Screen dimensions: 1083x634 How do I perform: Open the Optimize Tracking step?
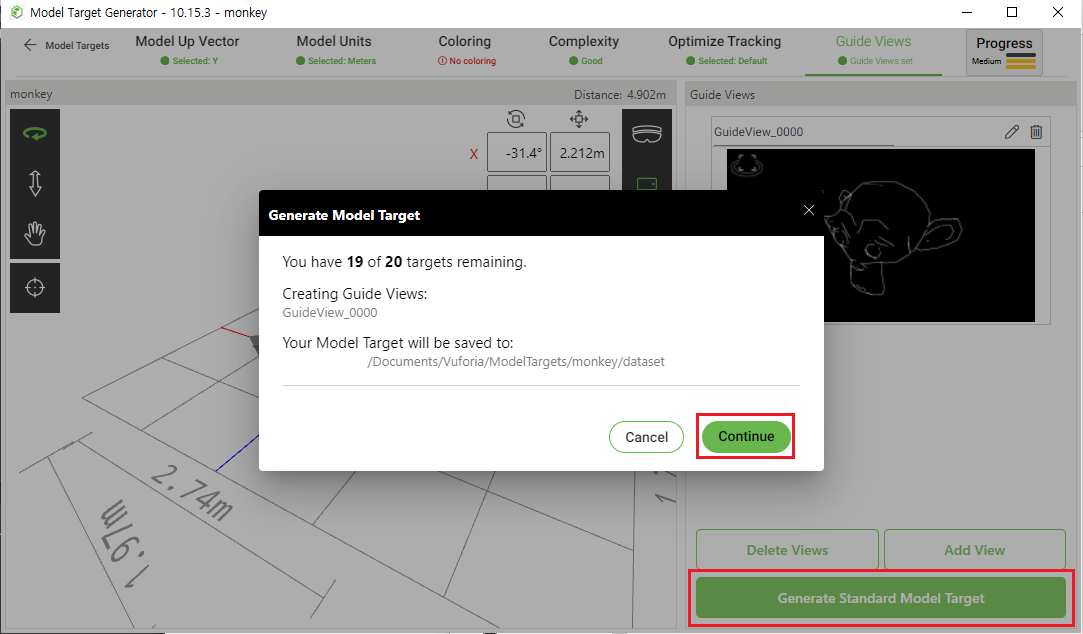point(725,50)
